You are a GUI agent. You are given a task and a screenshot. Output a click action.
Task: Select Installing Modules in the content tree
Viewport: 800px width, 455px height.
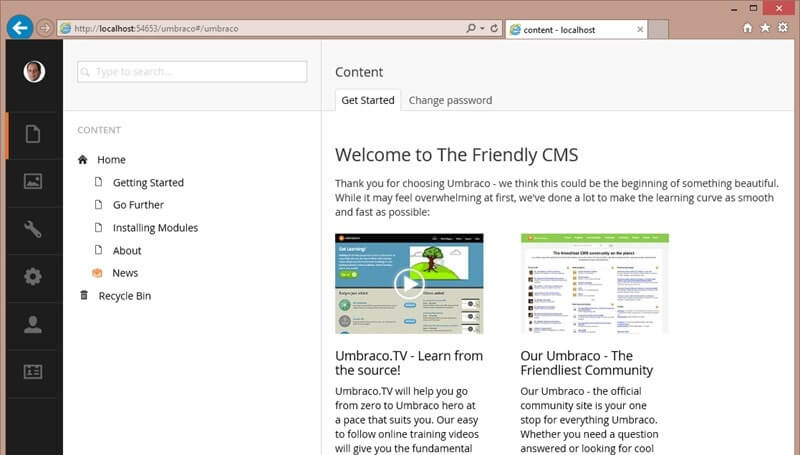coord(156,228)
